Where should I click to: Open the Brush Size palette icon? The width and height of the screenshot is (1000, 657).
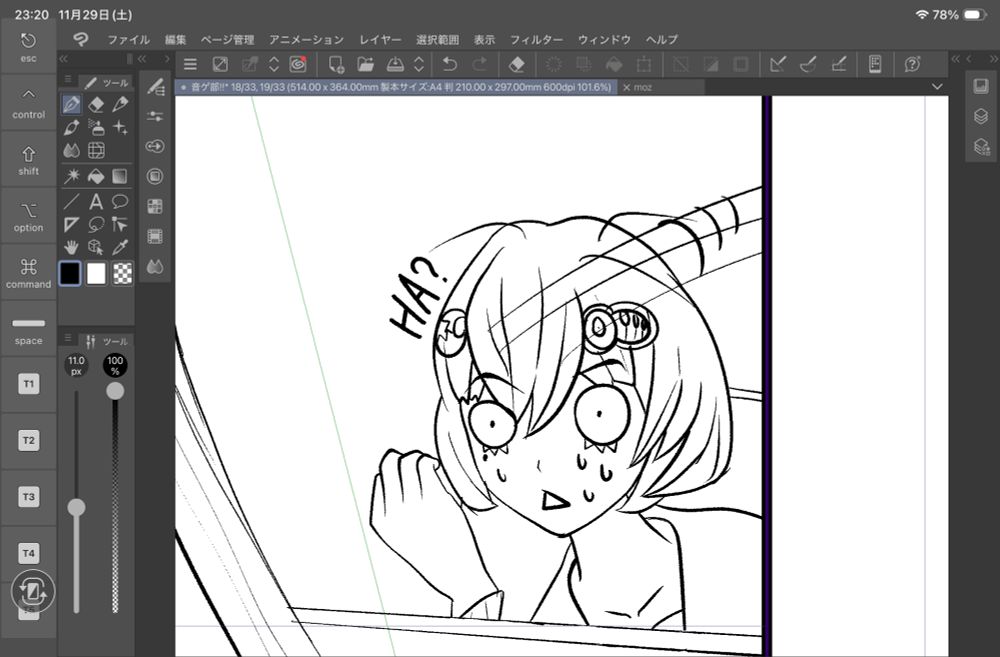(155, 146)
